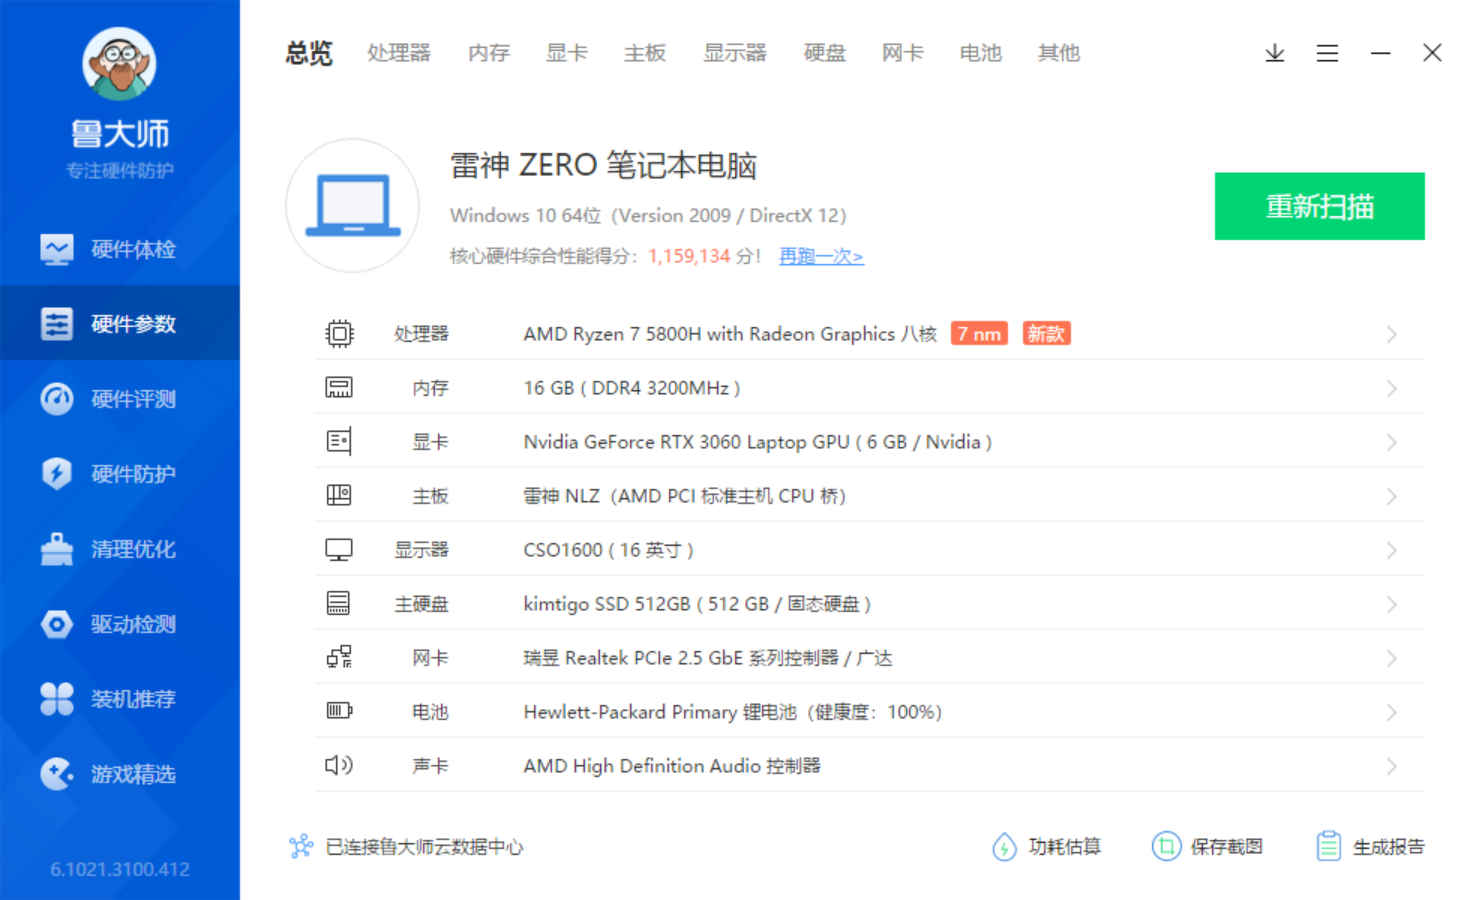The image size is (1470, 900).
Task: Select the 硬件参数 sidebar icon
Action: coord(57,324)
